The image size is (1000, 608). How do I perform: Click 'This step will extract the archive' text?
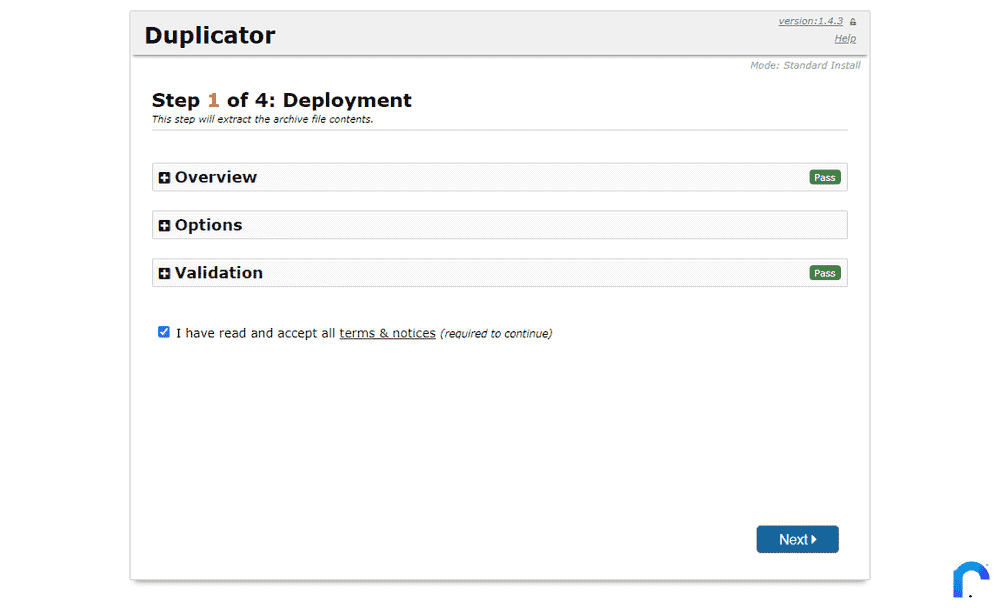pyautogui.click(x=262, y=119)
